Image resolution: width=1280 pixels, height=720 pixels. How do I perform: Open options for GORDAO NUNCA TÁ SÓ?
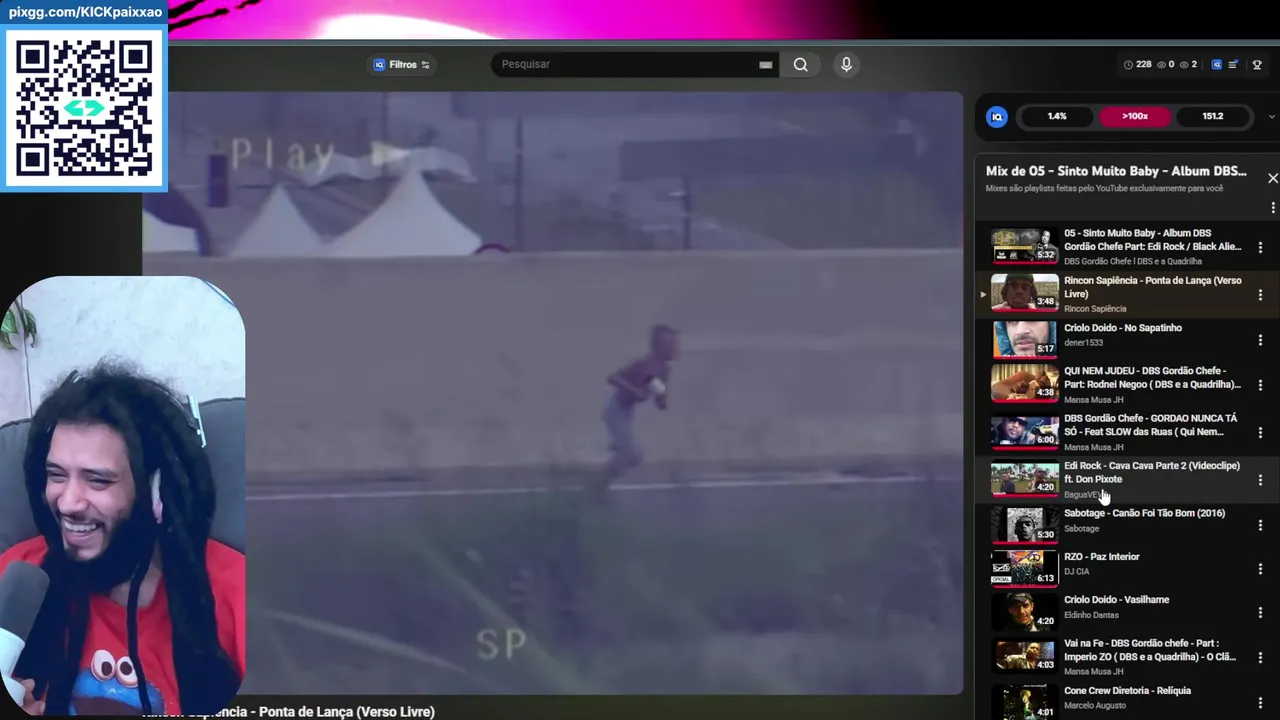point(1260,432)
